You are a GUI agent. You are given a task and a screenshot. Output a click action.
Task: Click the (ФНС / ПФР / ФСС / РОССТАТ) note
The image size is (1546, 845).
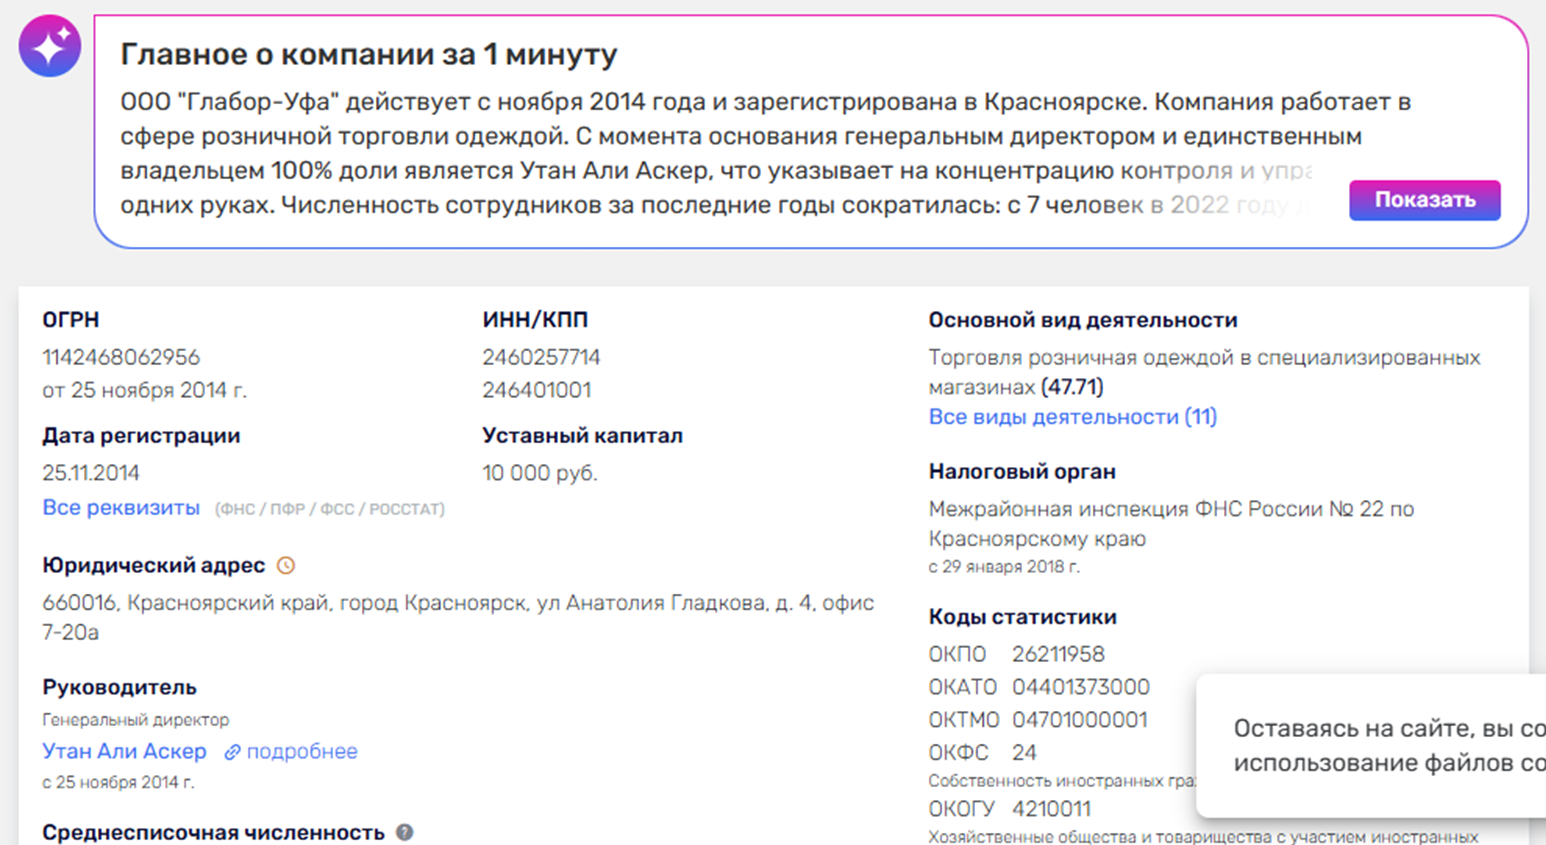(x=330, y=509)
